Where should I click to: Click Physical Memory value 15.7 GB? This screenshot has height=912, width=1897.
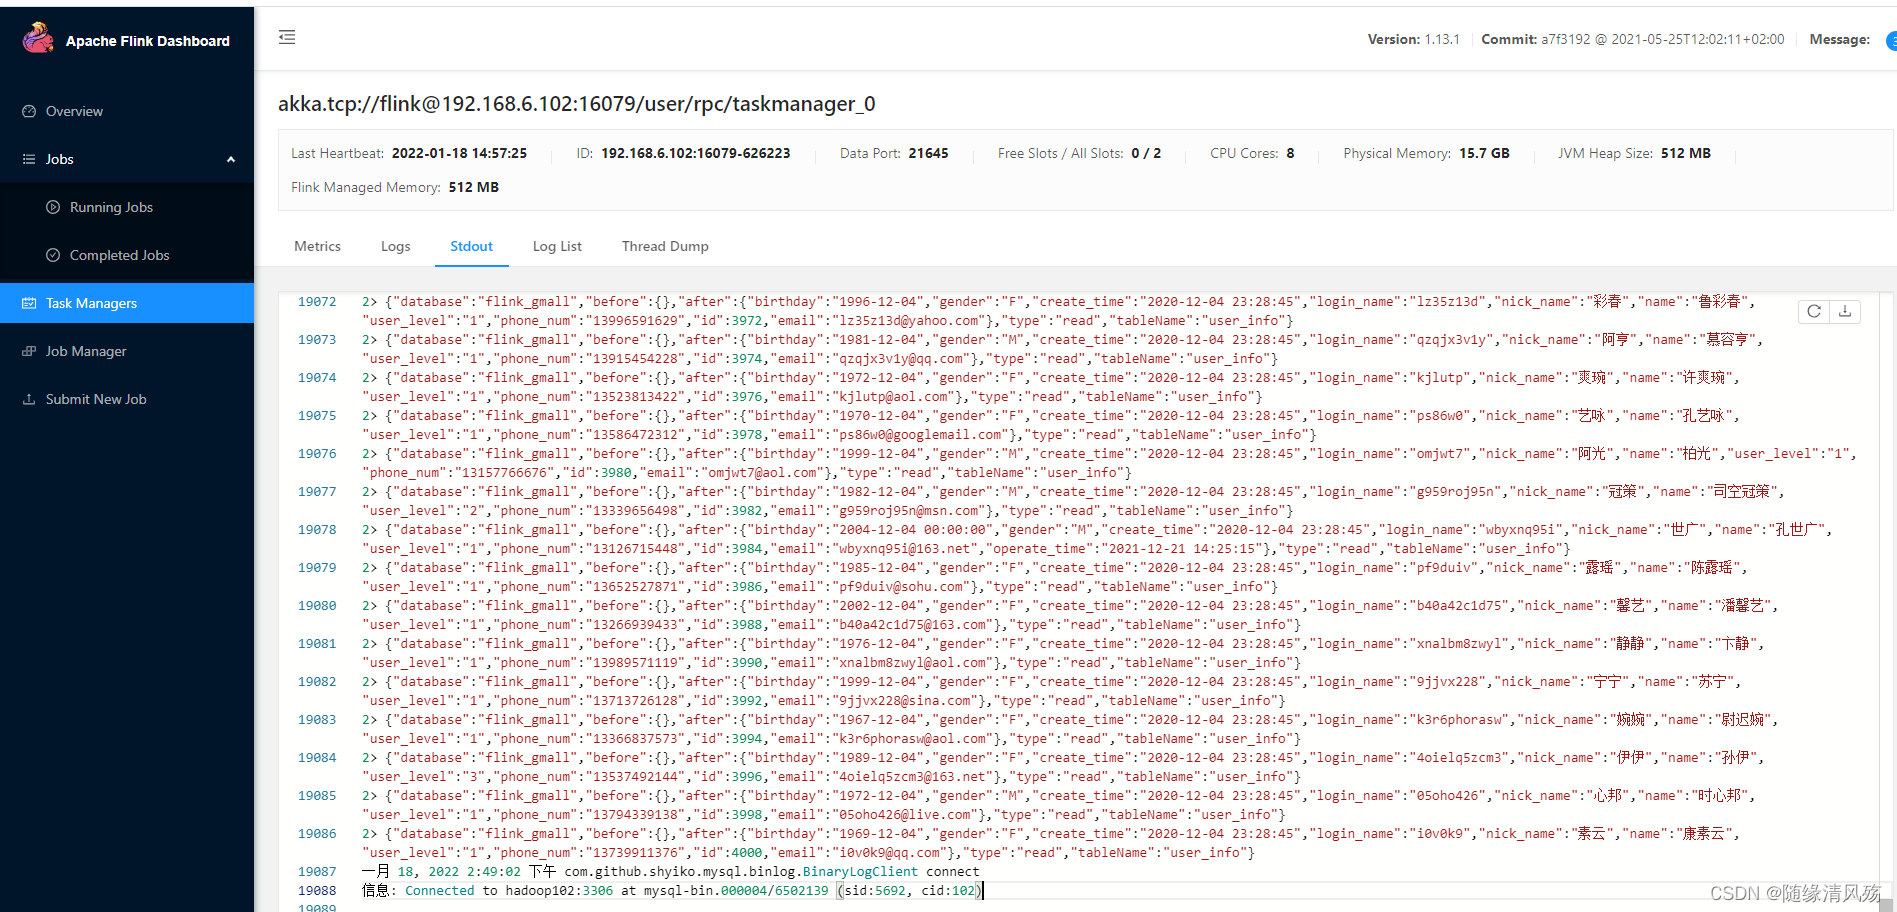[x=1484, y=153]
